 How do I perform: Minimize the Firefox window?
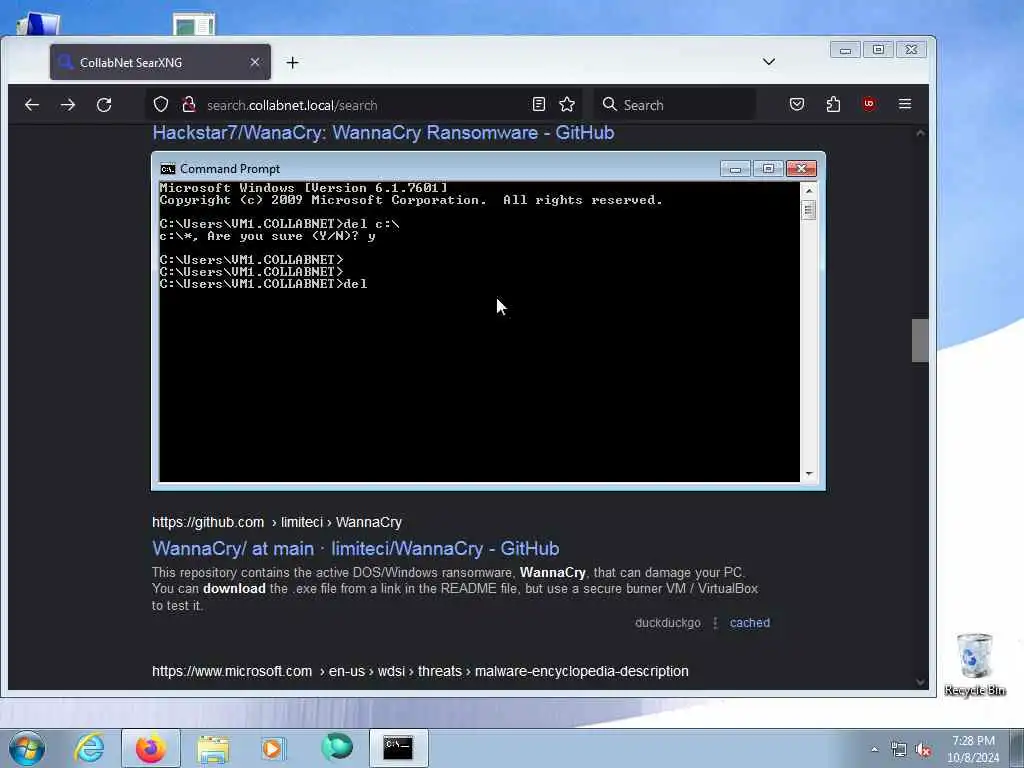pos(845,50)
